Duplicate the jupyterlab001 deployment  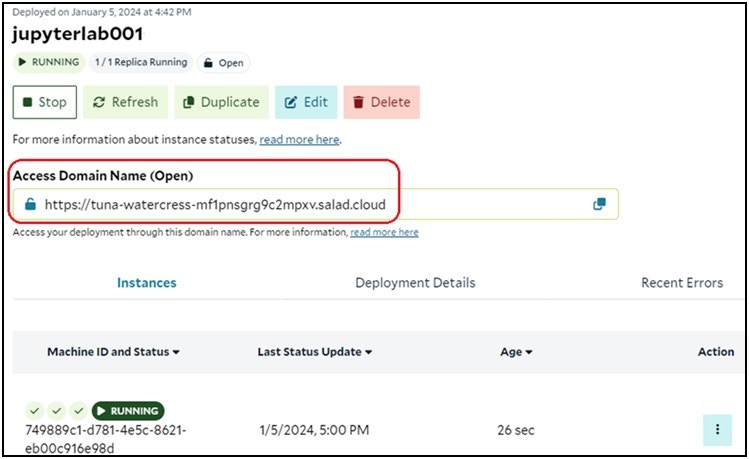(221, 102)
